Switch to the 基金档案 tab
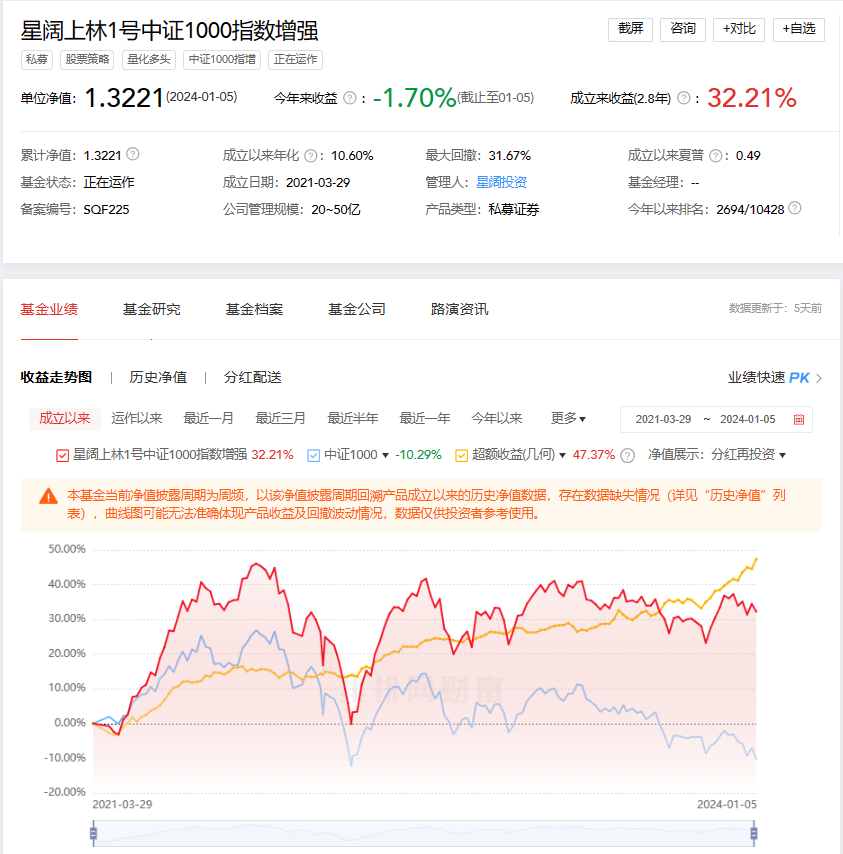The height and width of the screenshot is (854, 843). (254, 309)
